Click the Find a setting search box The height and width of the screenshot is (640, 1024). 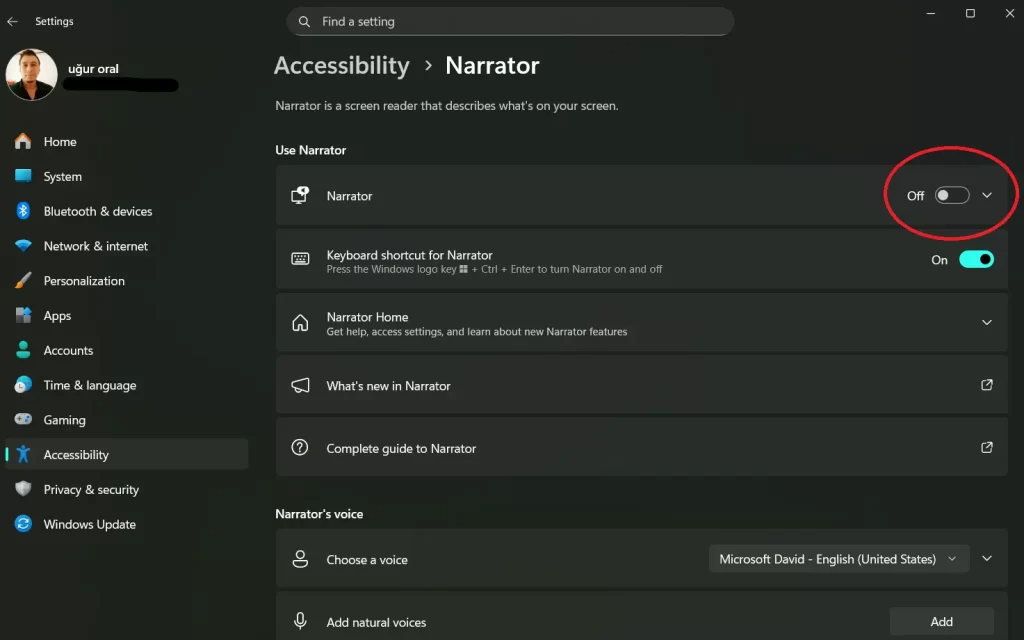510,21
